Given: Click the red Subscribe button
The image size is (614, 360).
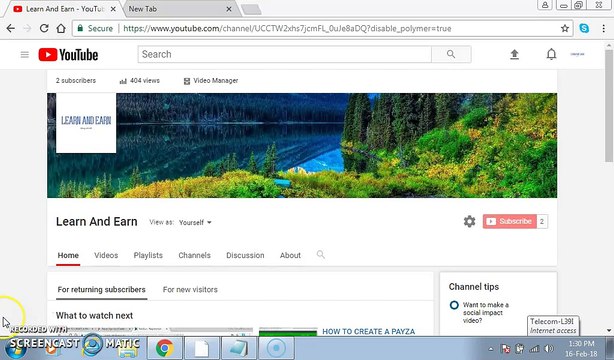Looking at the screenshot, I should [509, 221].
